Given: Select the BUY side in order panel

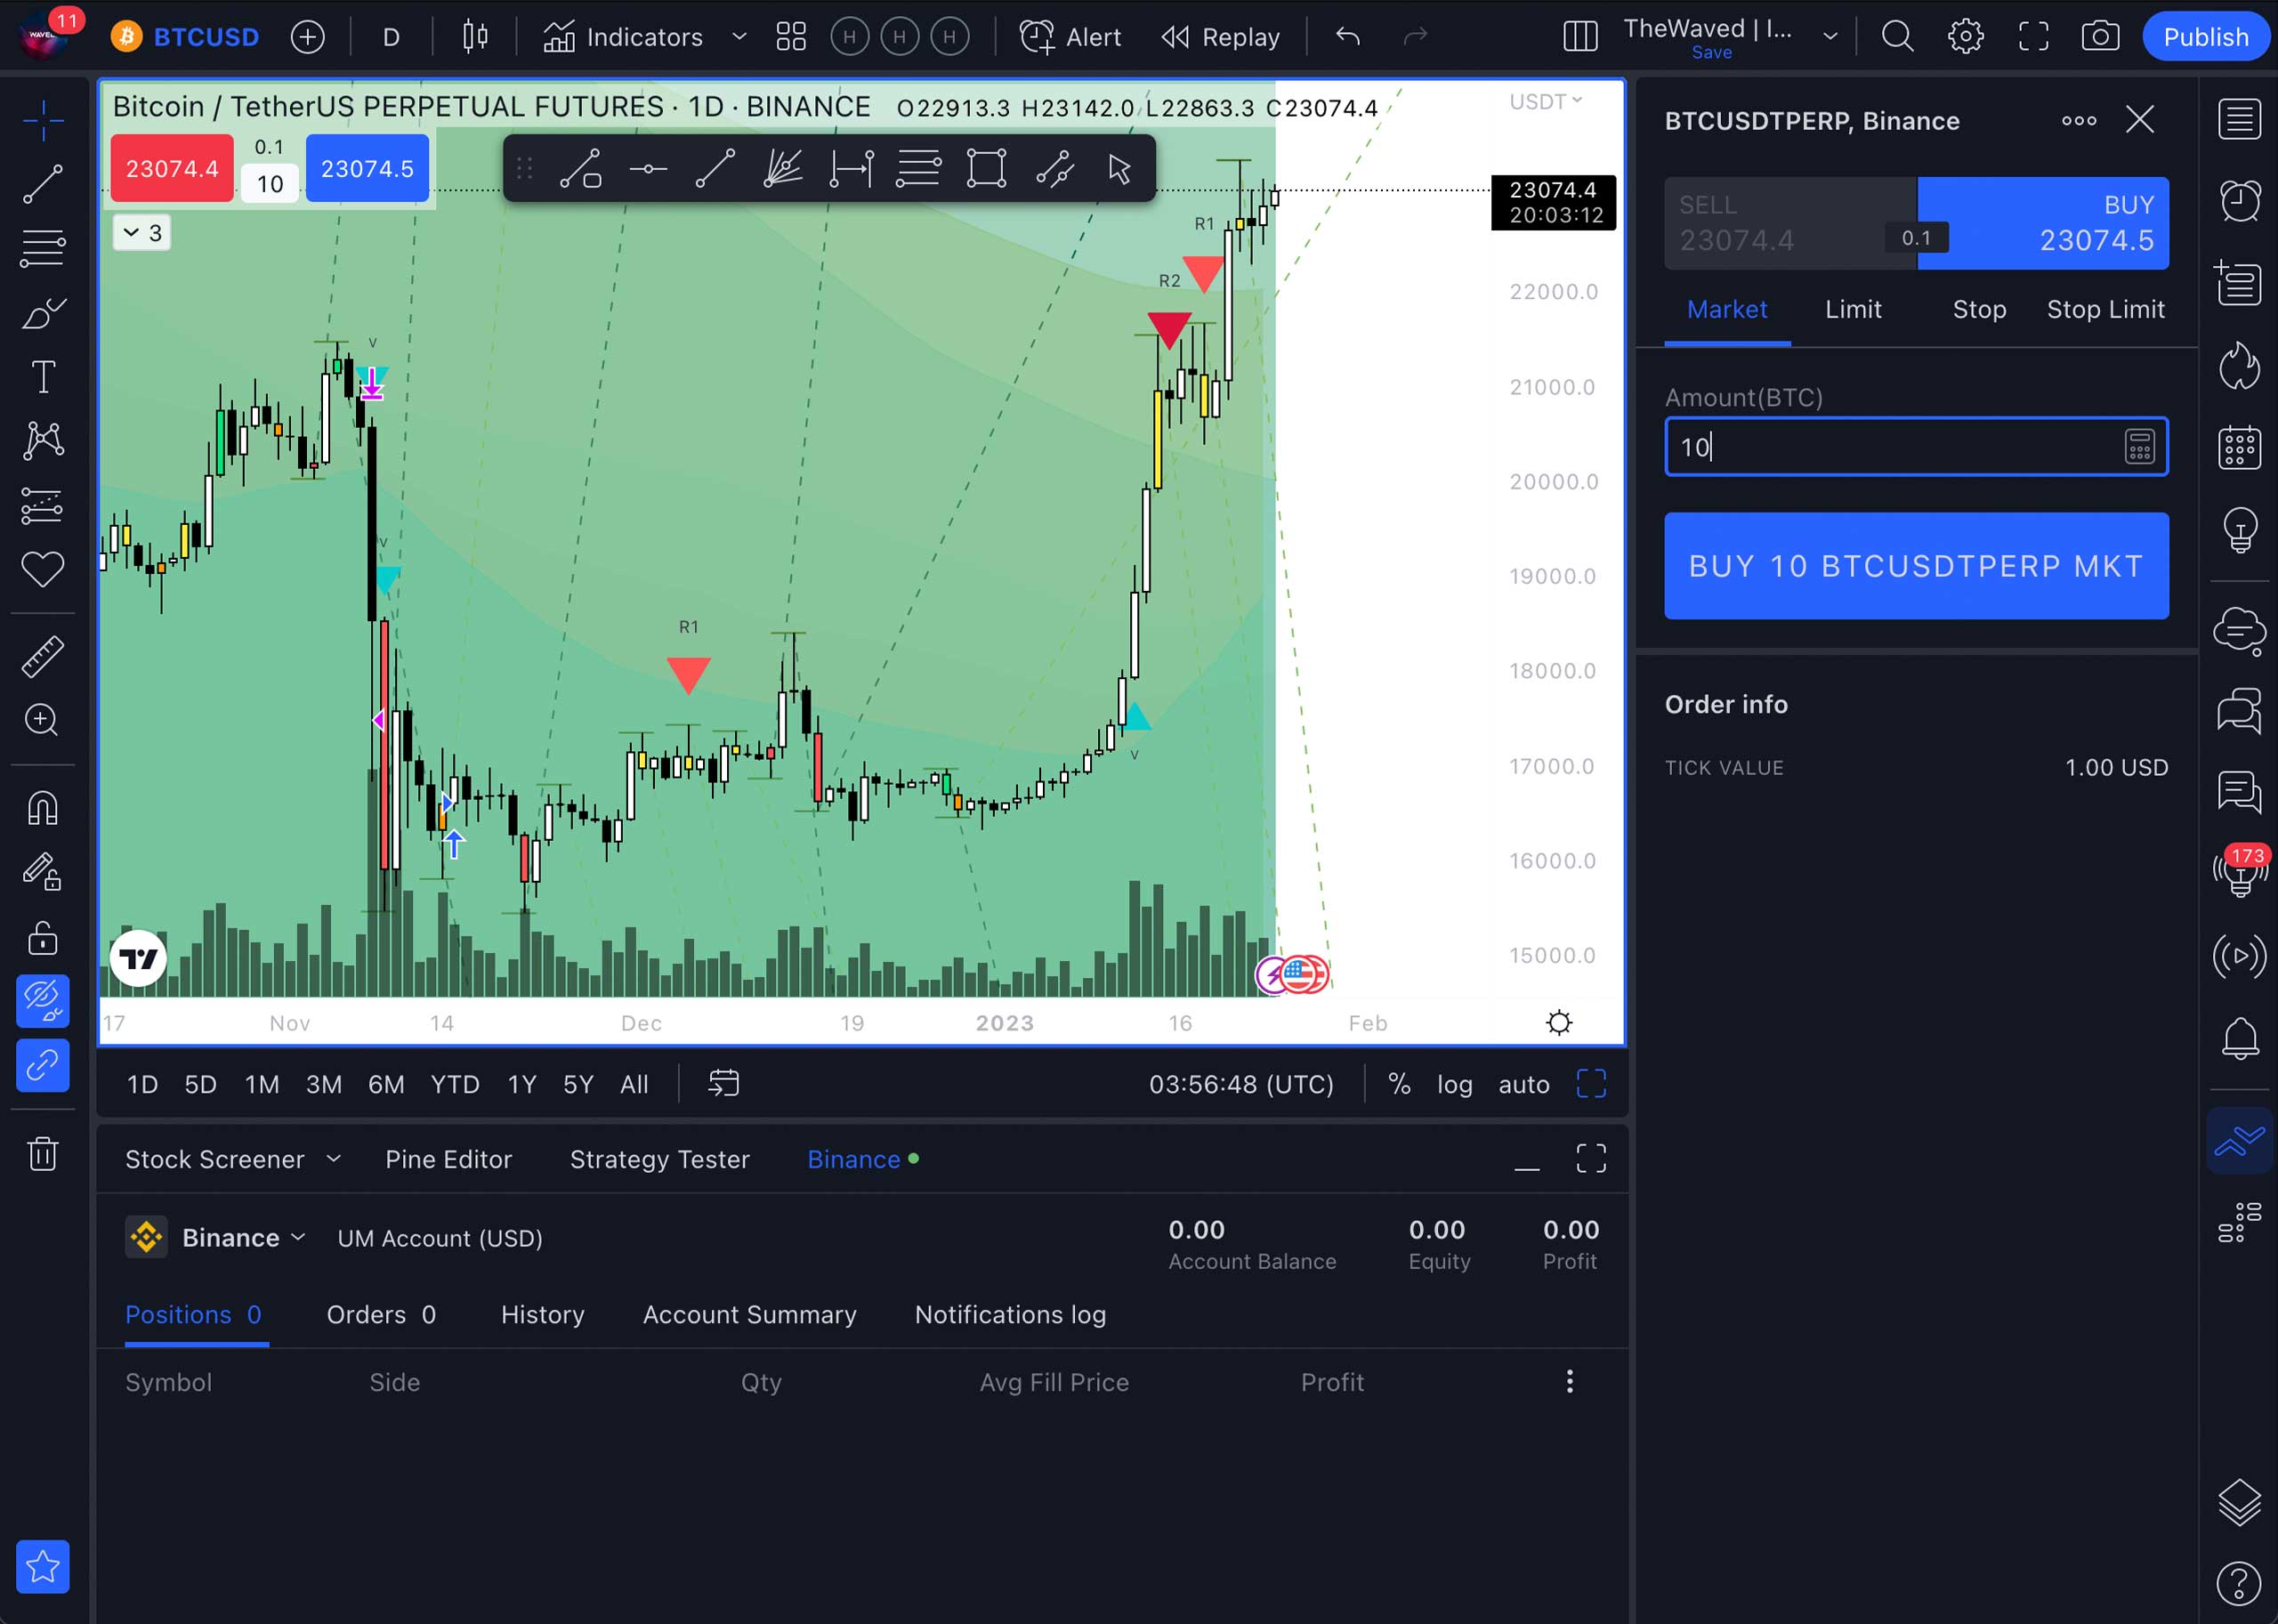Looking at the screenshot, I should (2043, 223).
